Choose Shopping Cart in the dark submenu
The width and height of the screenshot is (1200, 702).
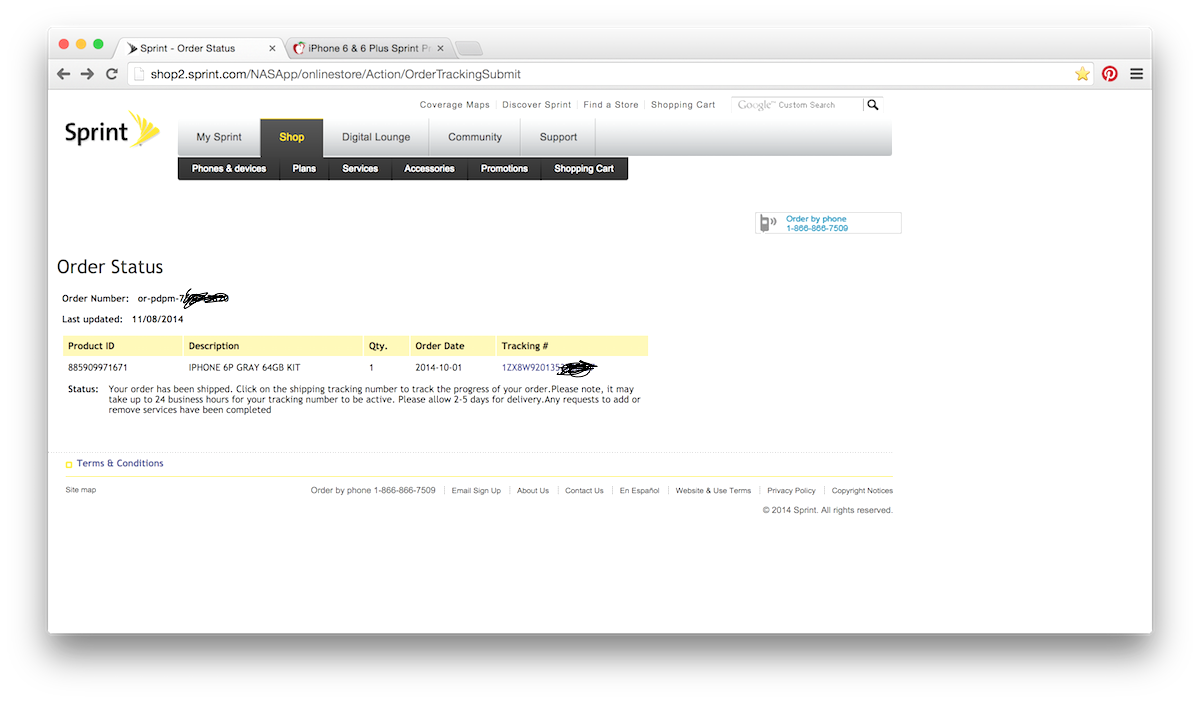pos(584,169)
